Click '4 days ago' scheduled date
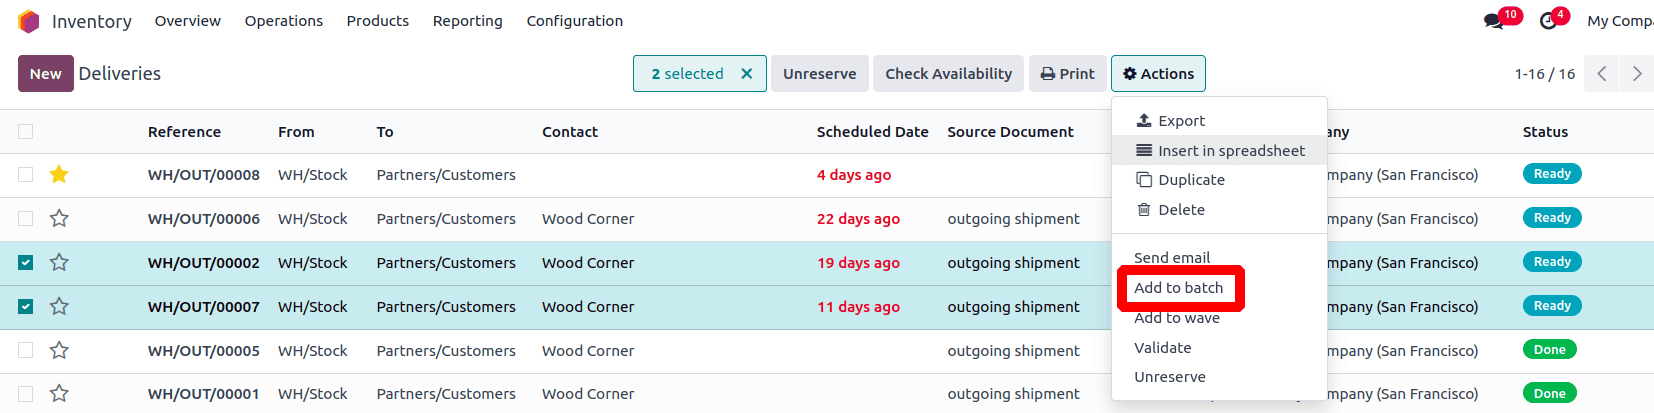 (854, 175)
